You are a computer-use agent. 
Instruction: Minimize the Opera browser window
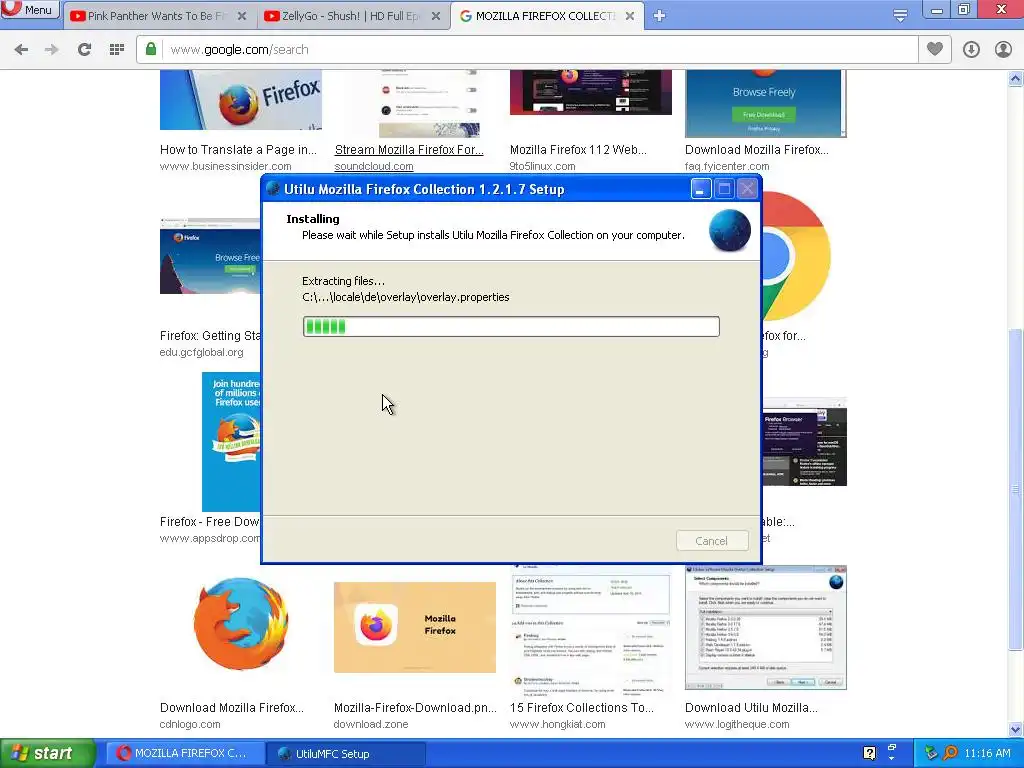coord(936,10)
